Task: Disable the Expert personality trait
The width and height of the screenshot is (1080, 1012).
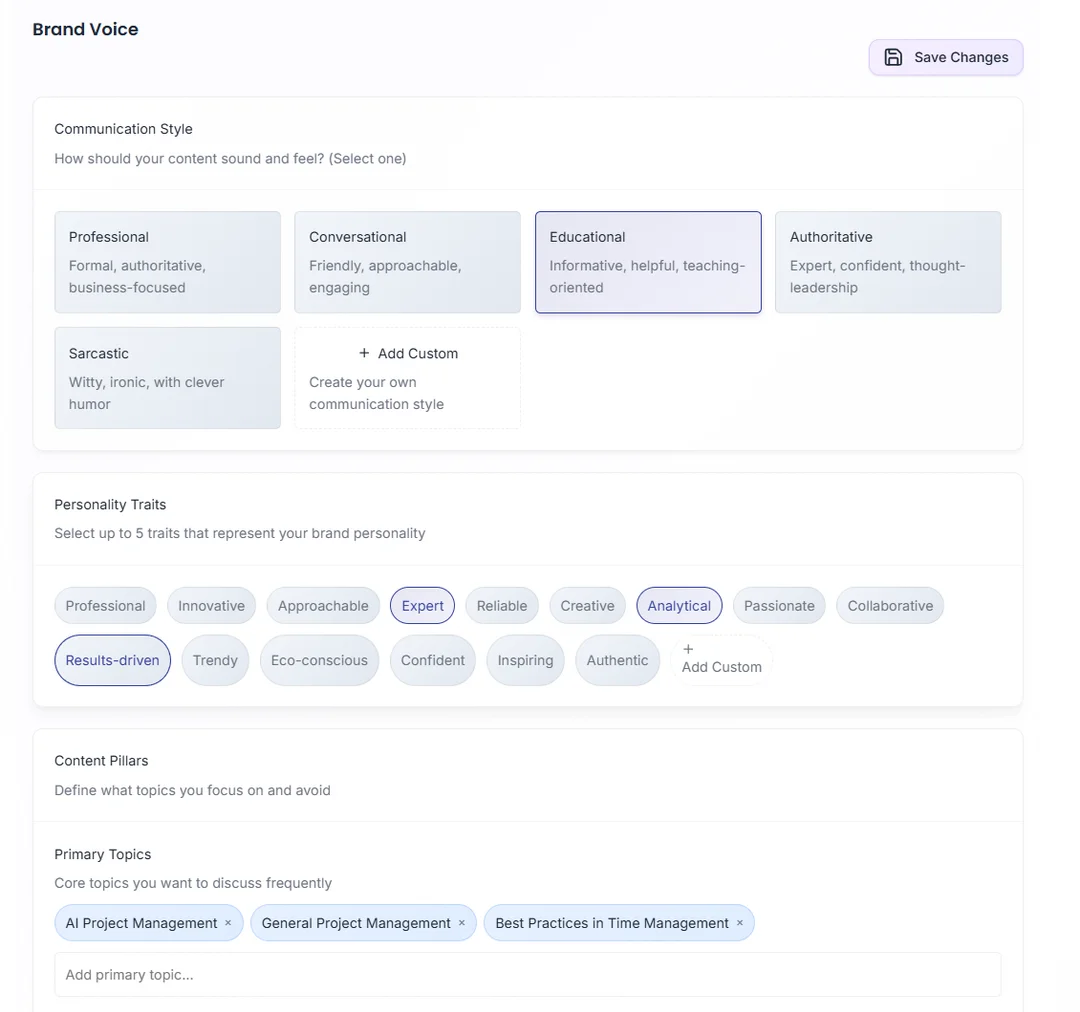Action: coord(422,605)
